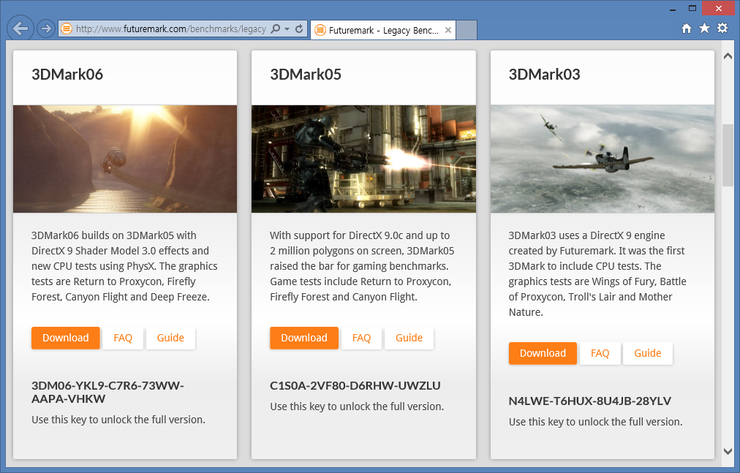
Task: Open the 3DMark03 FAQ
Action: [600, 354]
